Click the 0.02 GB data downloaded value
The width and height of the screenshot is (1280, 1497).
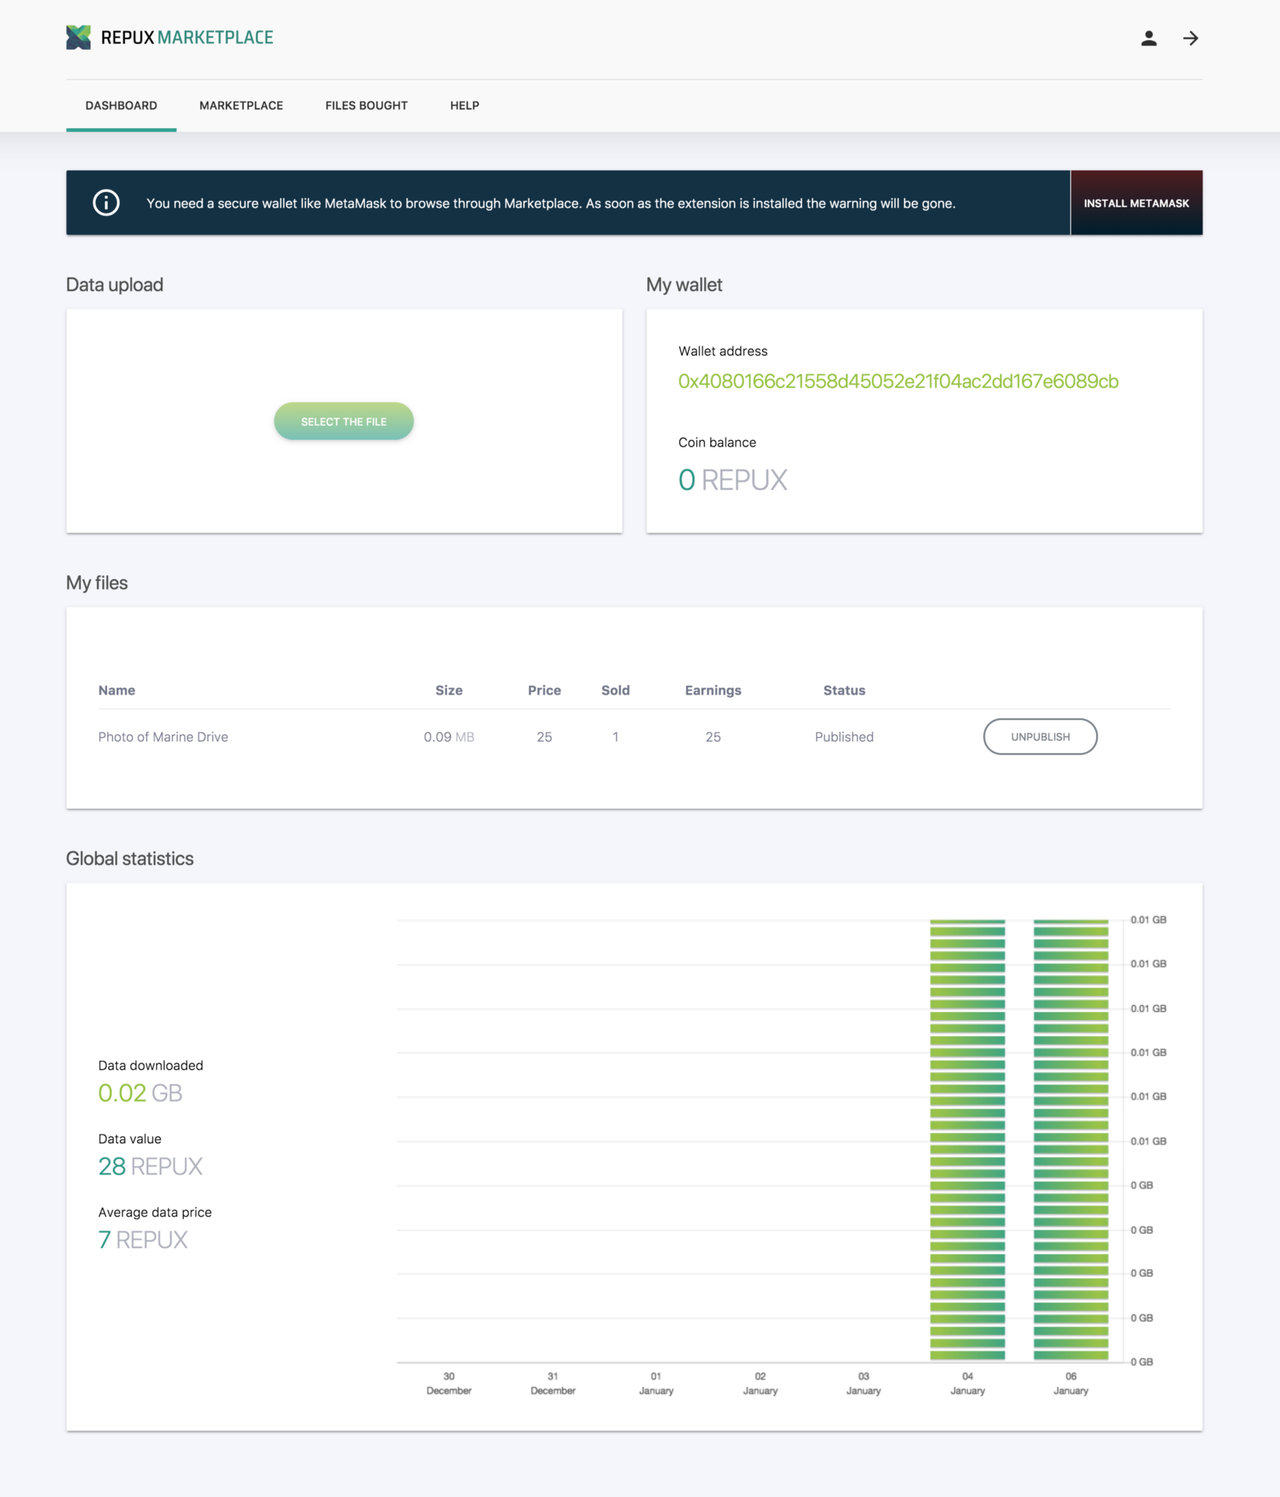click(140, 1093)
